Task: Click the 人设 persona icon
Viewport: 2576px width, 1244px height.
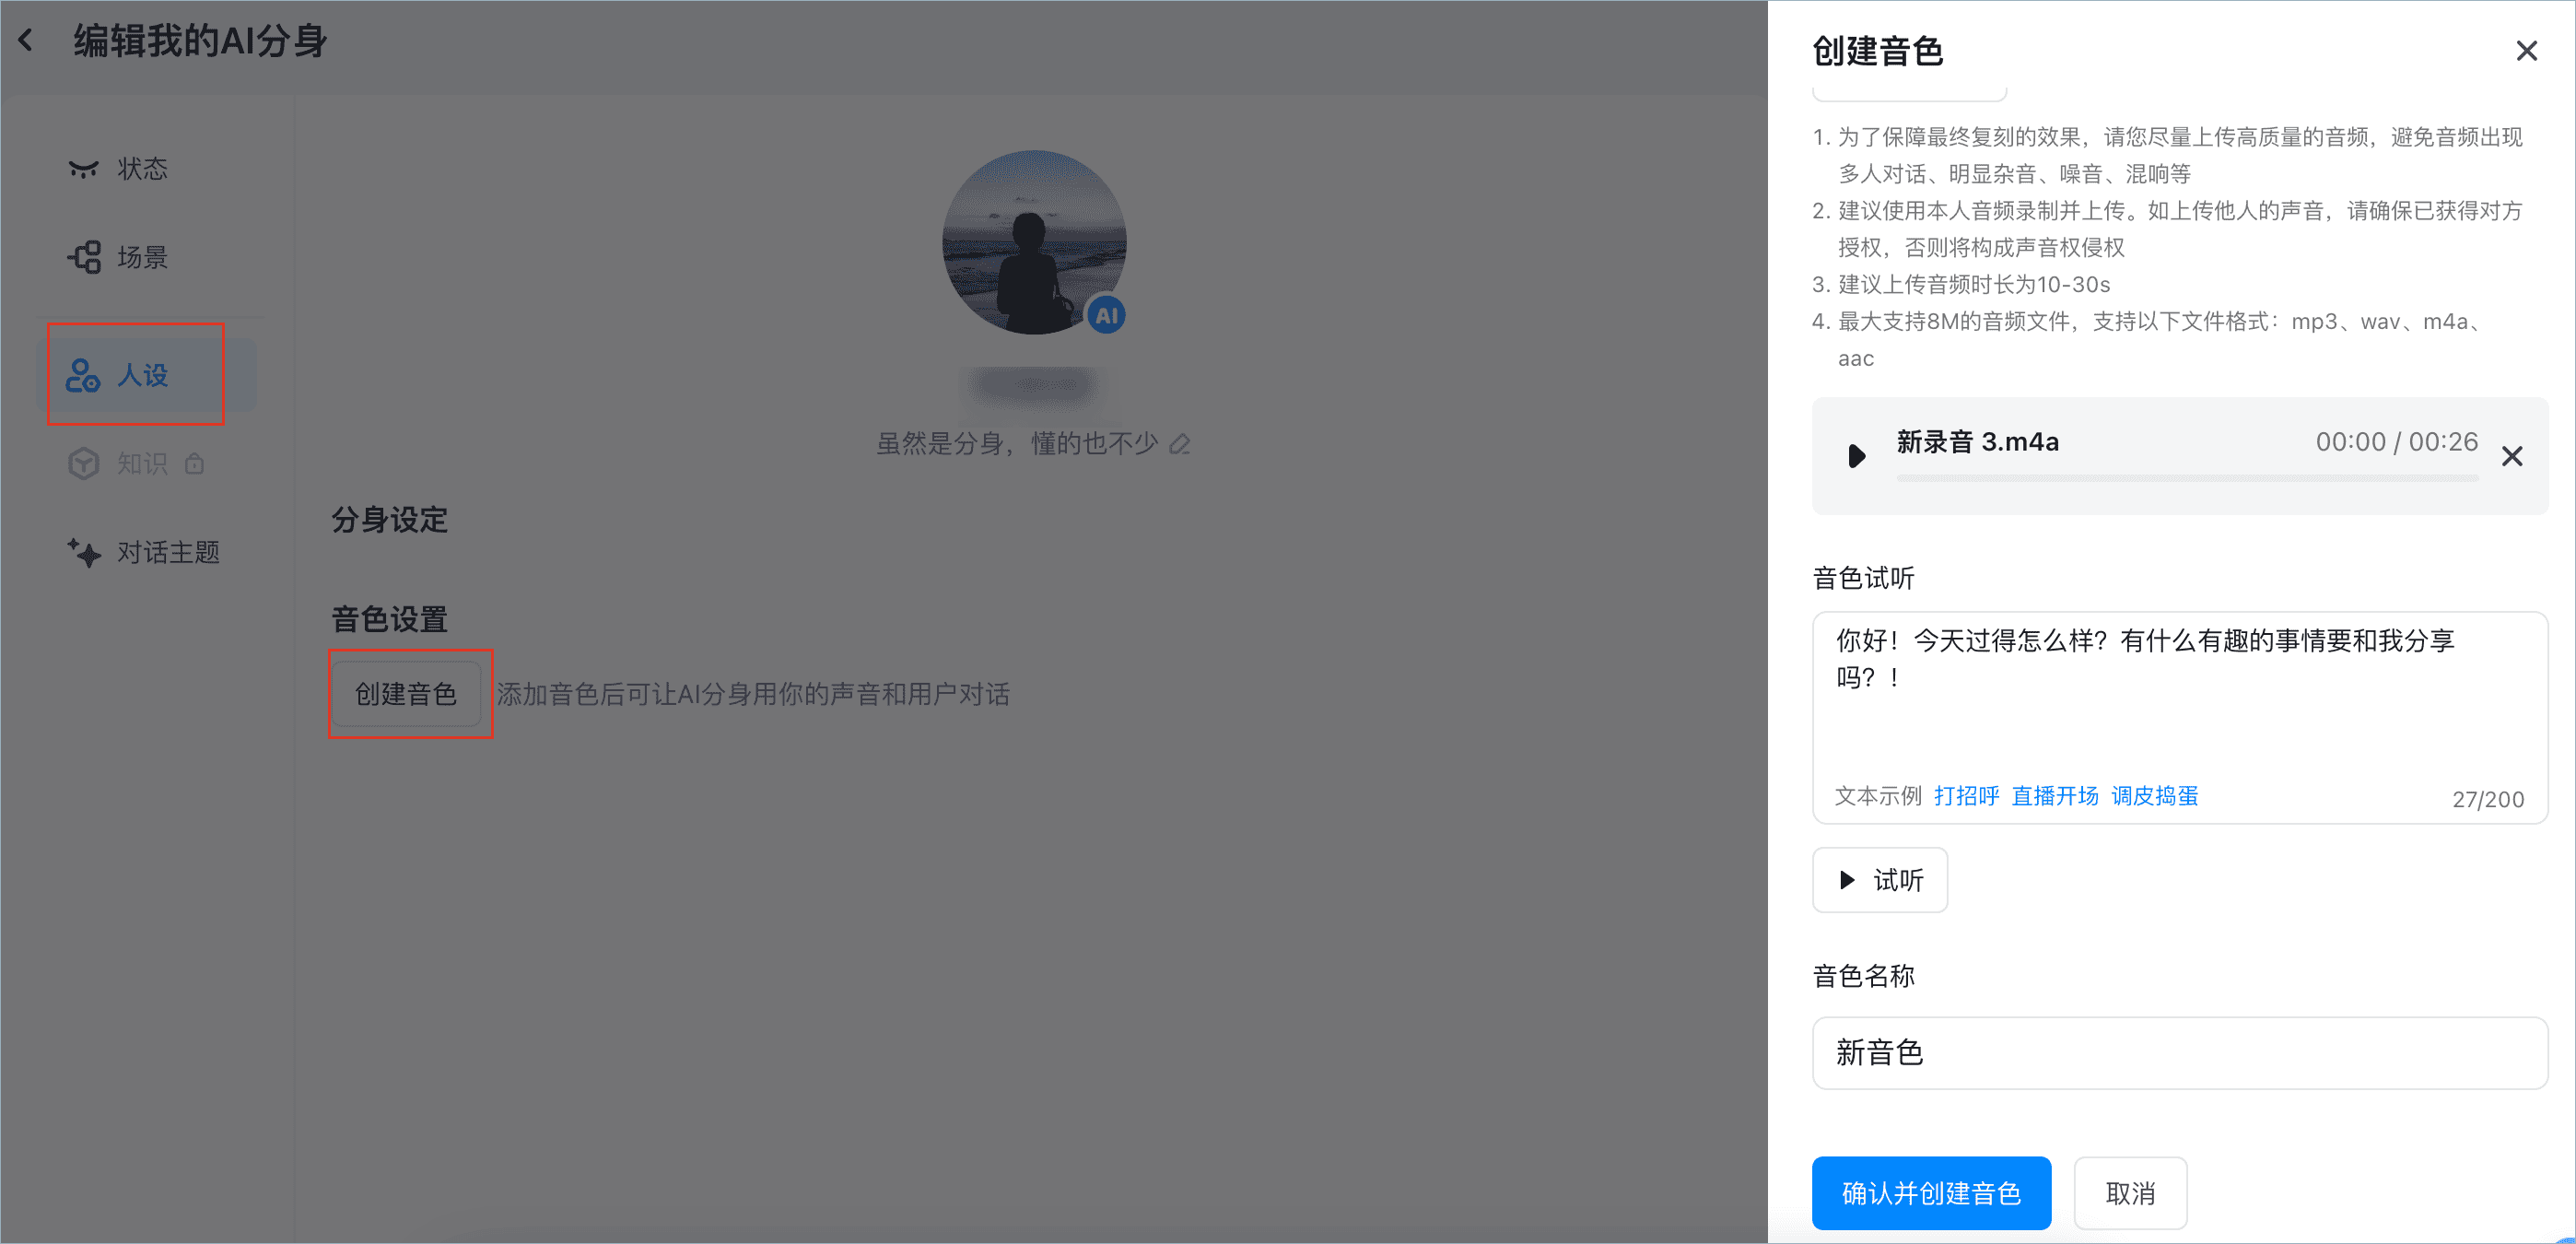Action: (x=83, y=375)
